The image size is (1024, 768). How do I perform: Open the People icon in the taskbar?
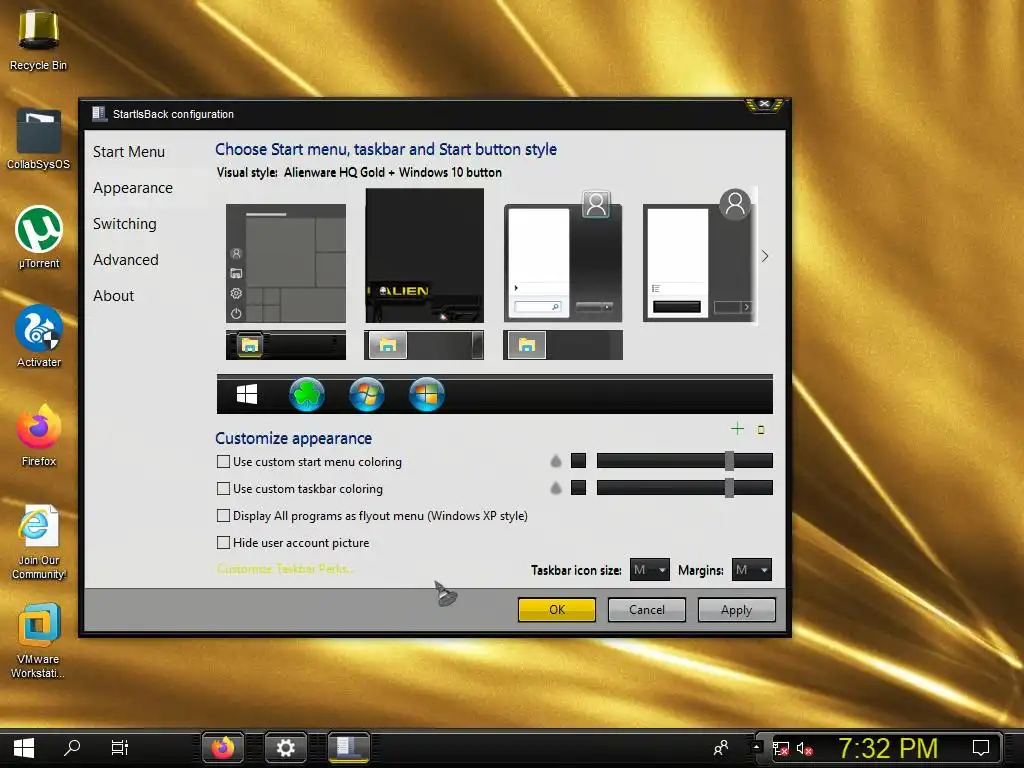[721, 748]
